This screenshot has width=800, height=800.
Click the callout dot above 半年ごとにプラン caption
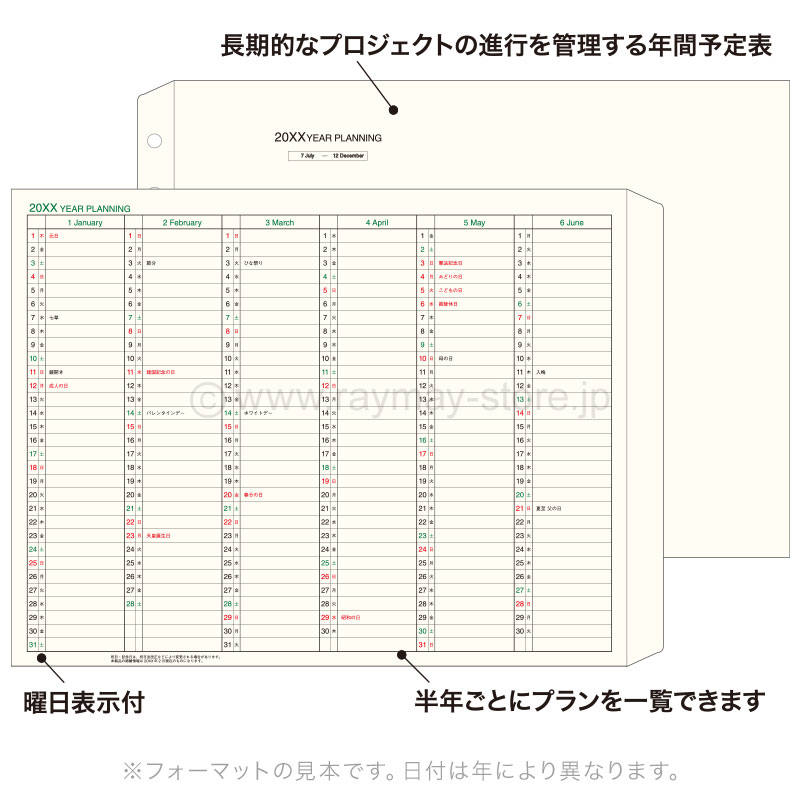pos(403,655)
